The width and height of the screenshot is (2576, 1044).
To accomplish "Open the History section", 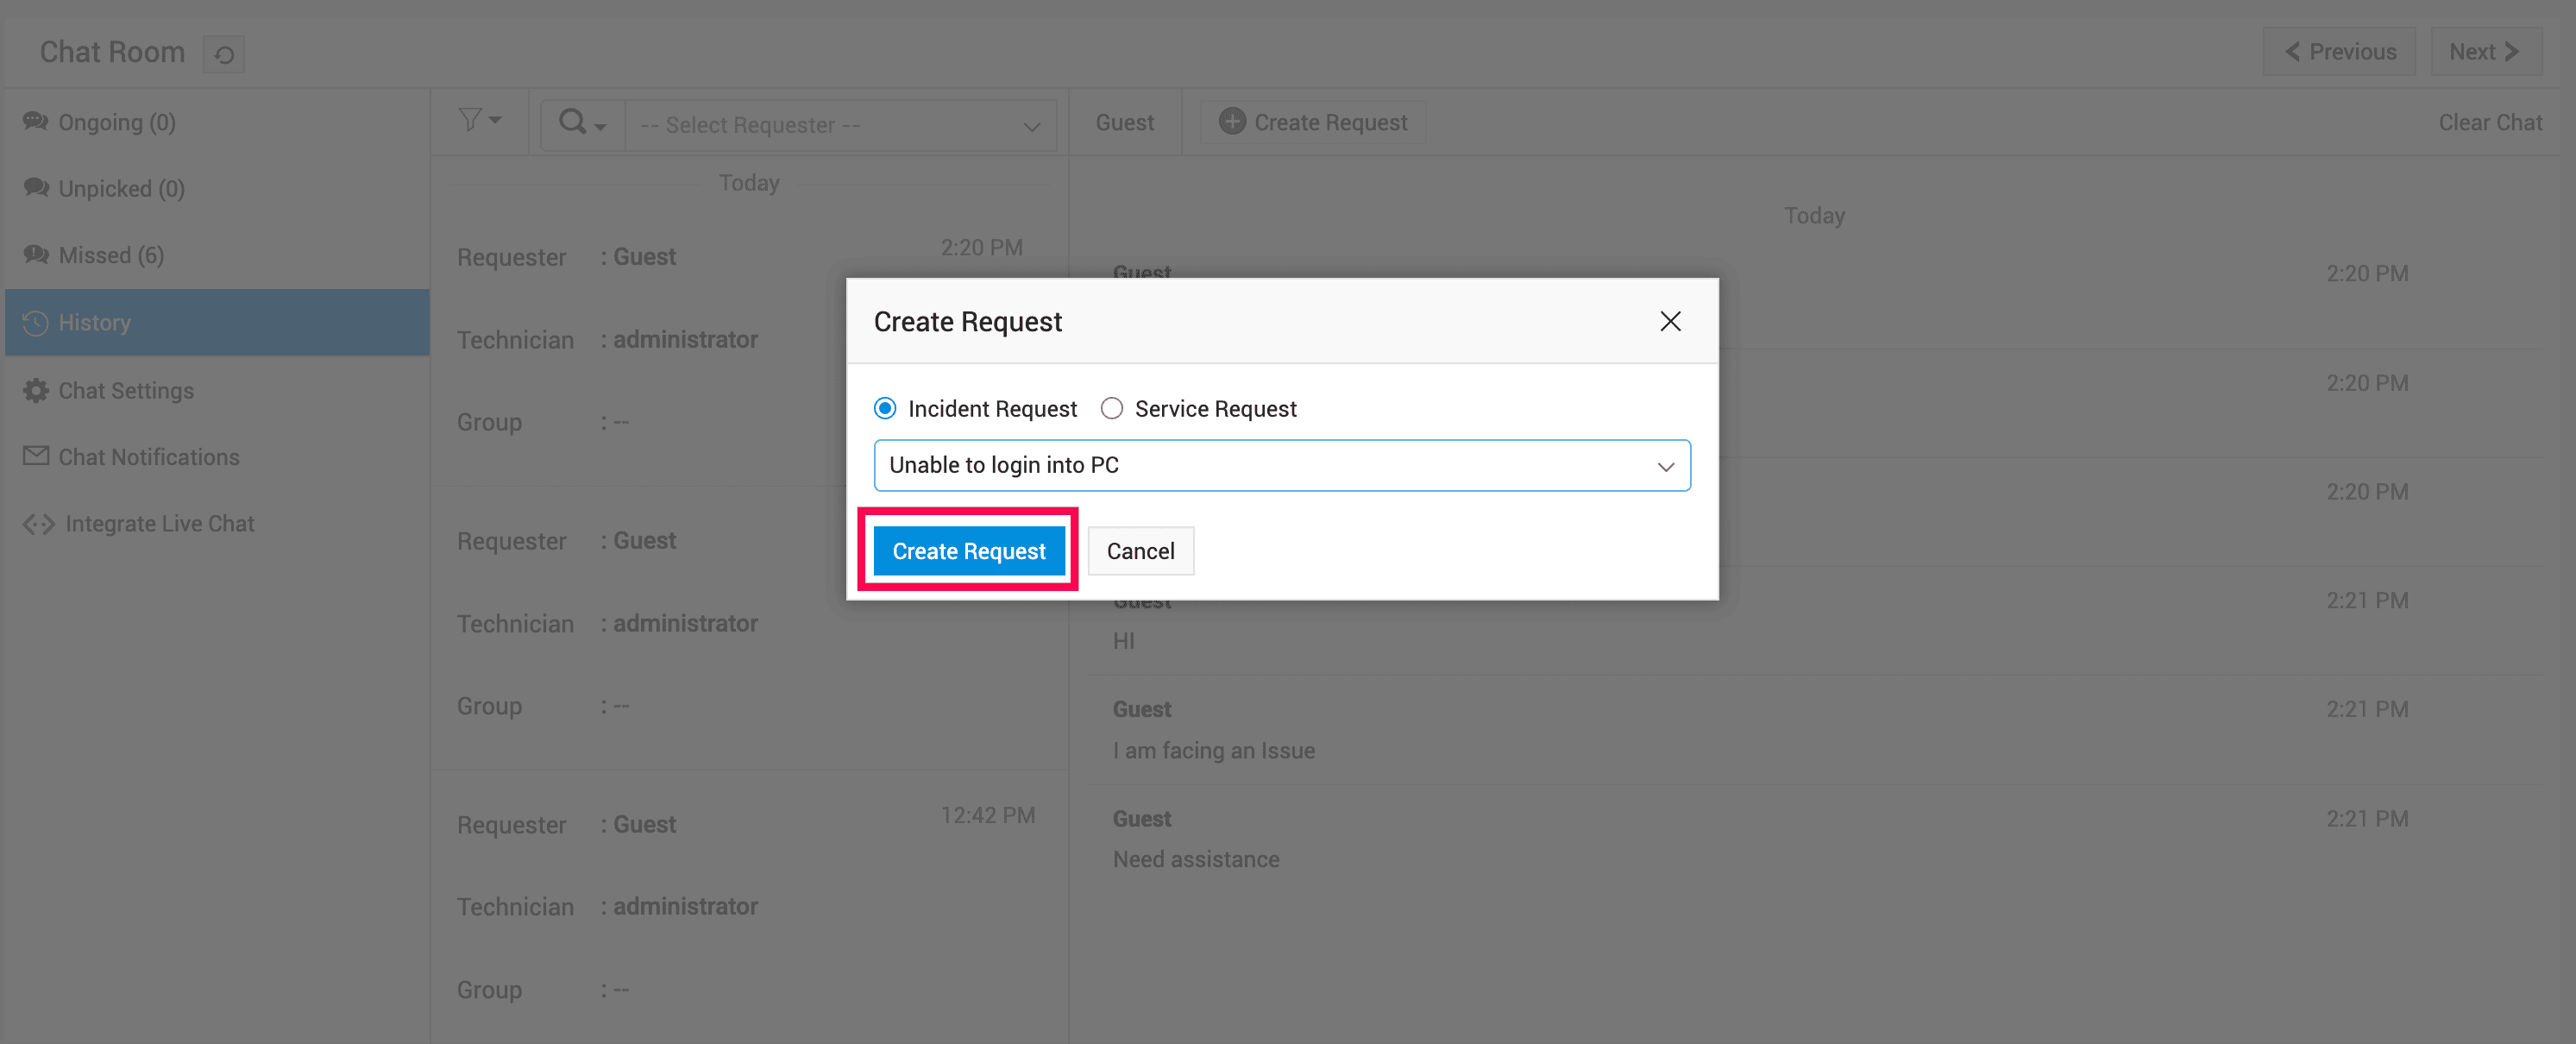I will 217,322.
